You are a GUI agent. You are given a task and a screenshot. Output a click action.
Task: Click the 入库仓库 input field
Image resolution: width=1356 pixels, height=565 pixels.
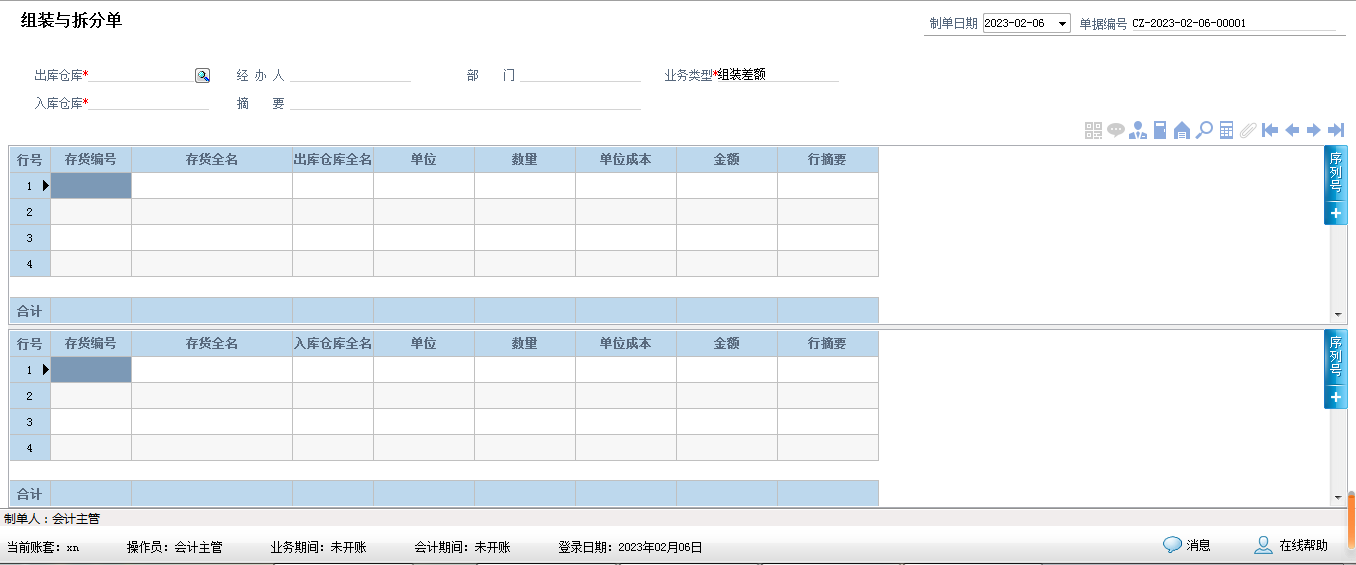click(x=148, y=102)
